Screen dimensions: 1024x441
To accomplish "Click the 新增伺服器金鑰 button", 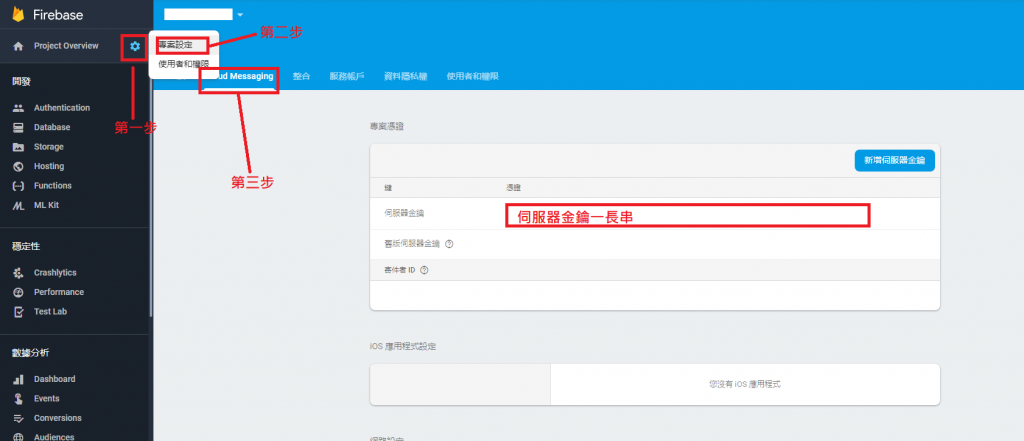I will [895, 160].
